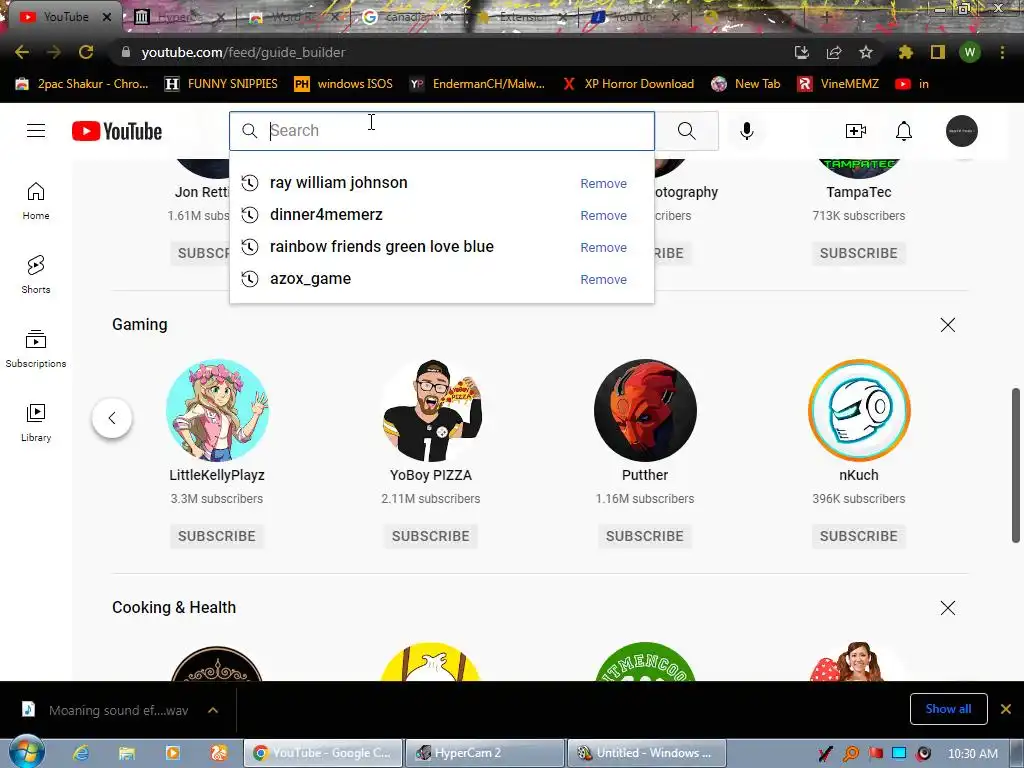The height and width of the screenshot is (768, 1024).
Task: Close the downloads bar
Action: point(1006,709)
